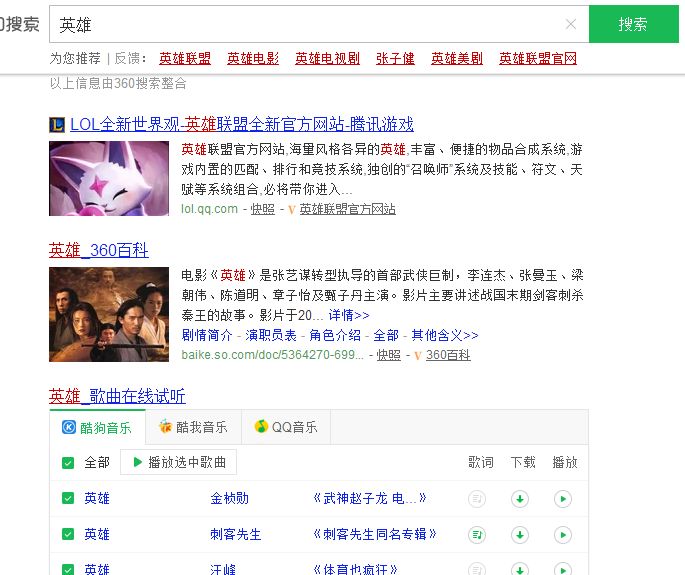685x575 pixels.
Task: Open album 《武神赵子龙 电...》
Action: click(370, 498)
